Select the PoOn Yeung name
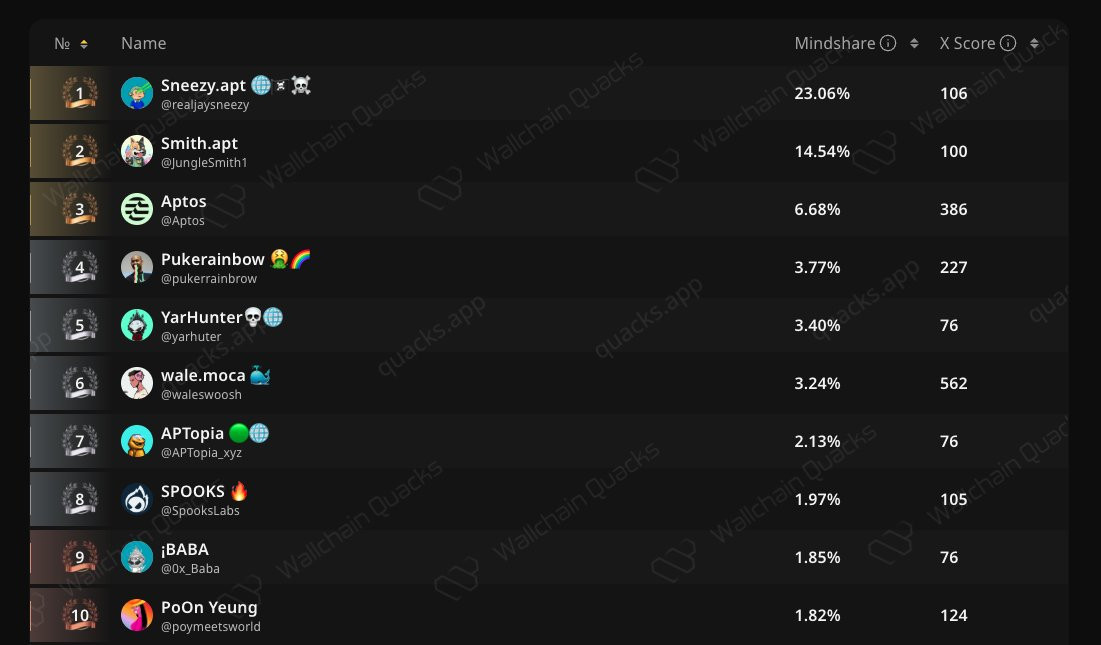Viewport: 1101px width, 645px height. [209, 607]
